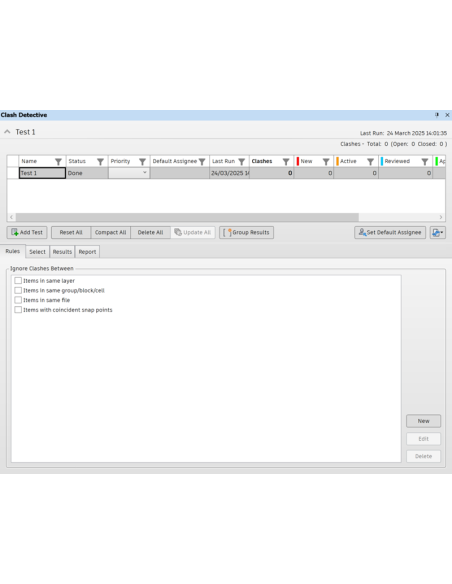
Task: Click the Update All button
Action: coord(193,232)
